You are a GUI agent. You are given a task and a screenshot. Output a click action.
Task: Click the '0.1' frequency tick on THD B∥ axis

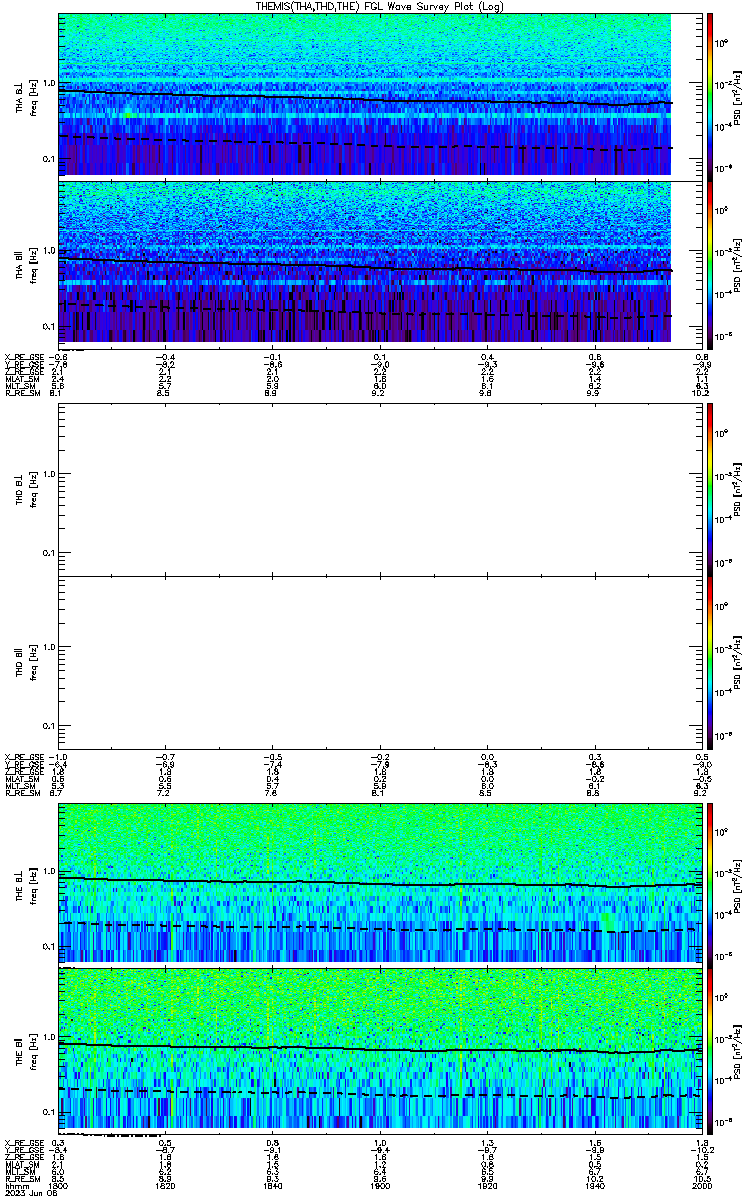(x=50, y=725)
